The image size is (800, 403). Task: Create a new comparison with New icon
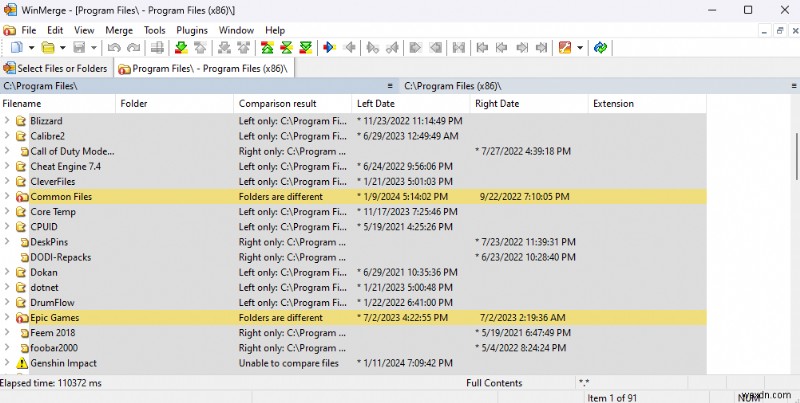[17, 48]
